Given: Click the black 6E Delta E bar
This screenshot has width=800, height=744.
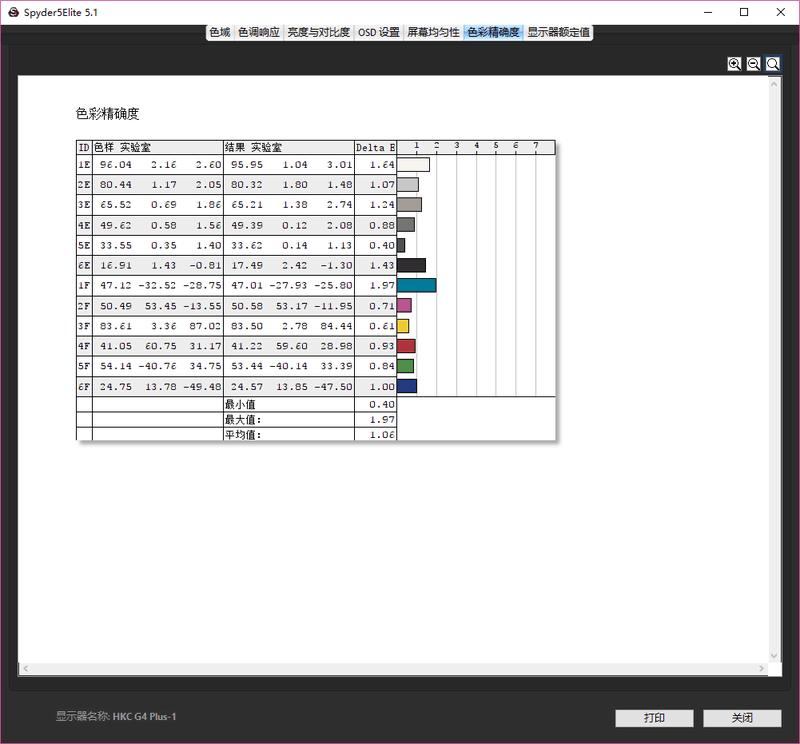Looking at the screenshot, I should (x=411, y=265).
